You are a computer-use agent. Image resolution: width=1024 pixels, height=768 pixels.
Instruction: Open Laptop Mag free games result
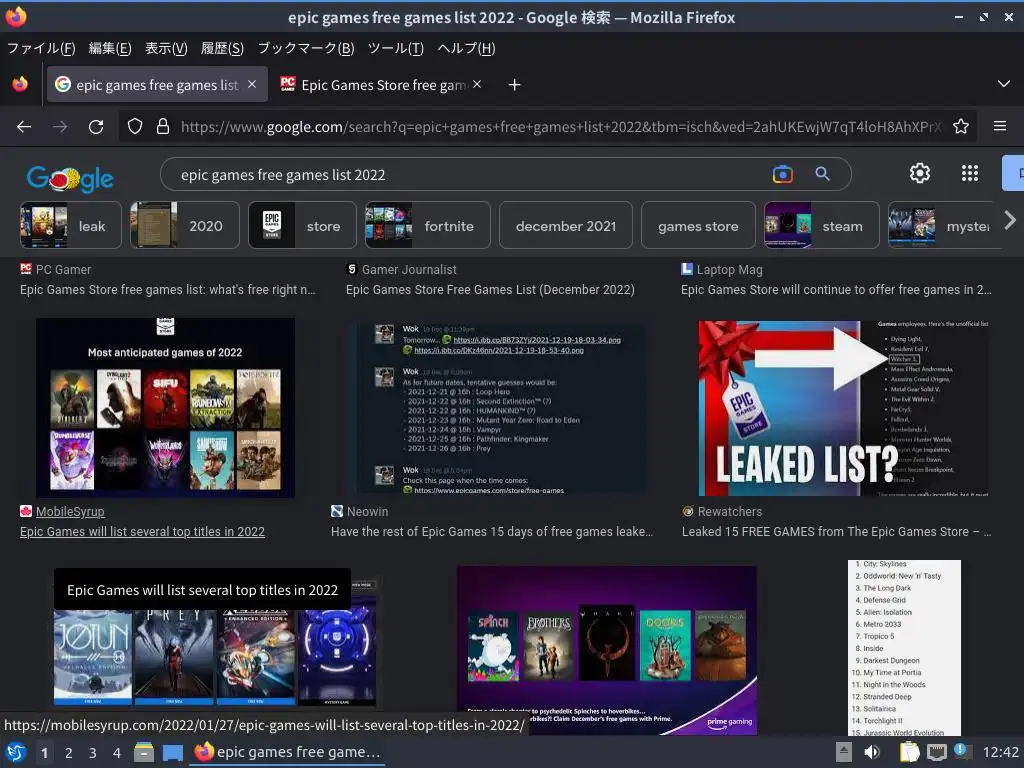click(x=836, y=290)
